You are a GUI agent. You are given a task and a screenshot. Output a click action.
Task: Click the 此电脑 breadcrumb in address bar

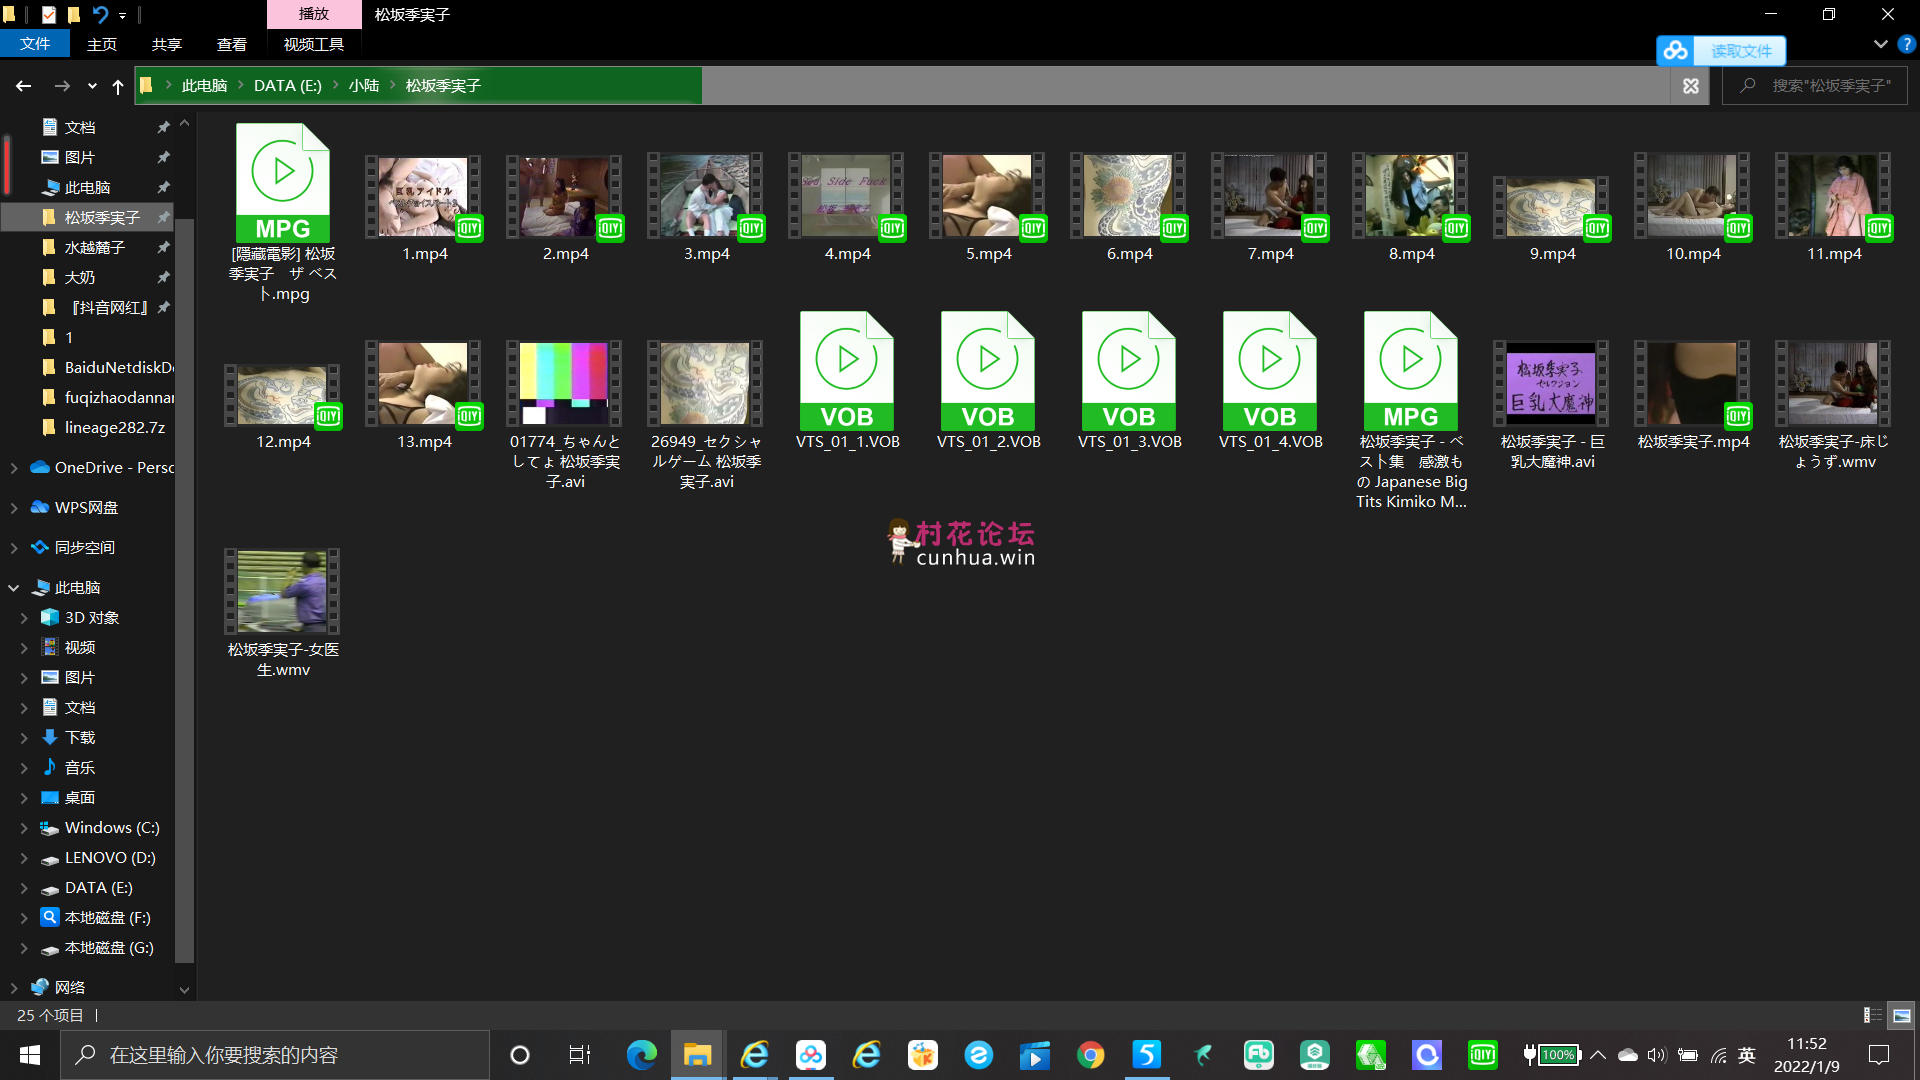coord(204,86)
